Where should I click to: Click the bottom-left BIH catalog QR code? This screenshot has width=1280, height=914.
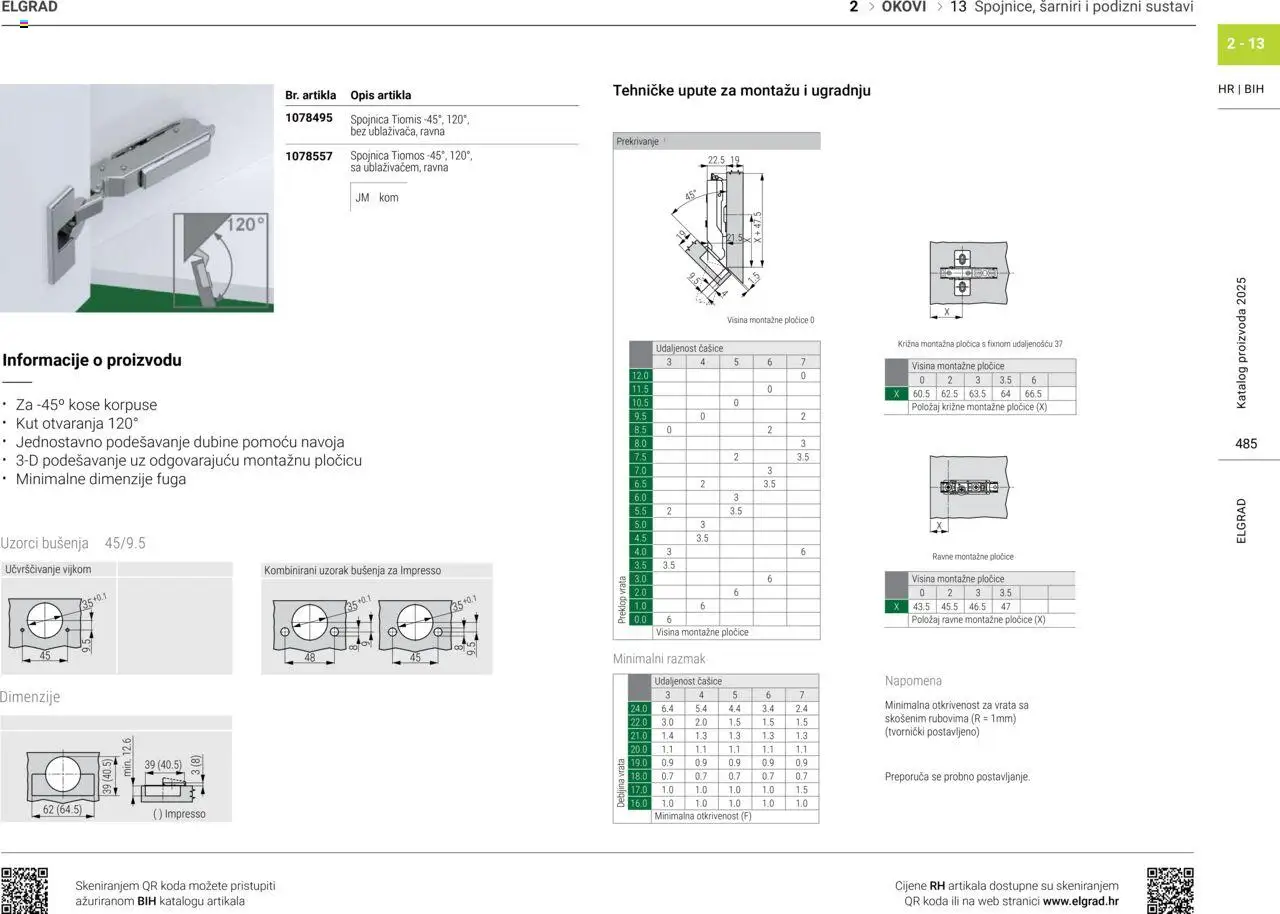click(x=24, y=890)
